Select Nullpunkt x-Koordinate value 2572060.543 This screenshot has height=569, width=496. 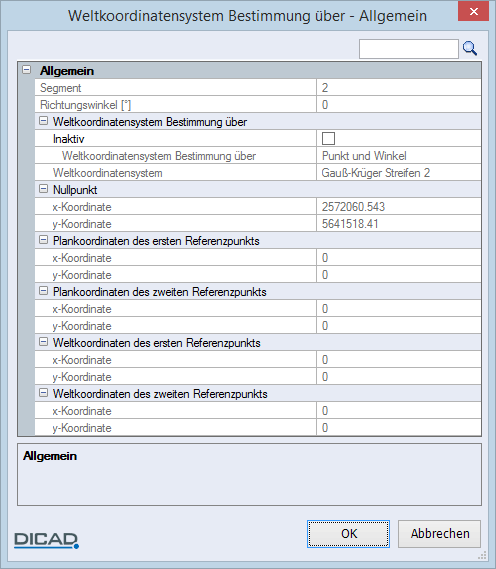[x=399, y=206]
